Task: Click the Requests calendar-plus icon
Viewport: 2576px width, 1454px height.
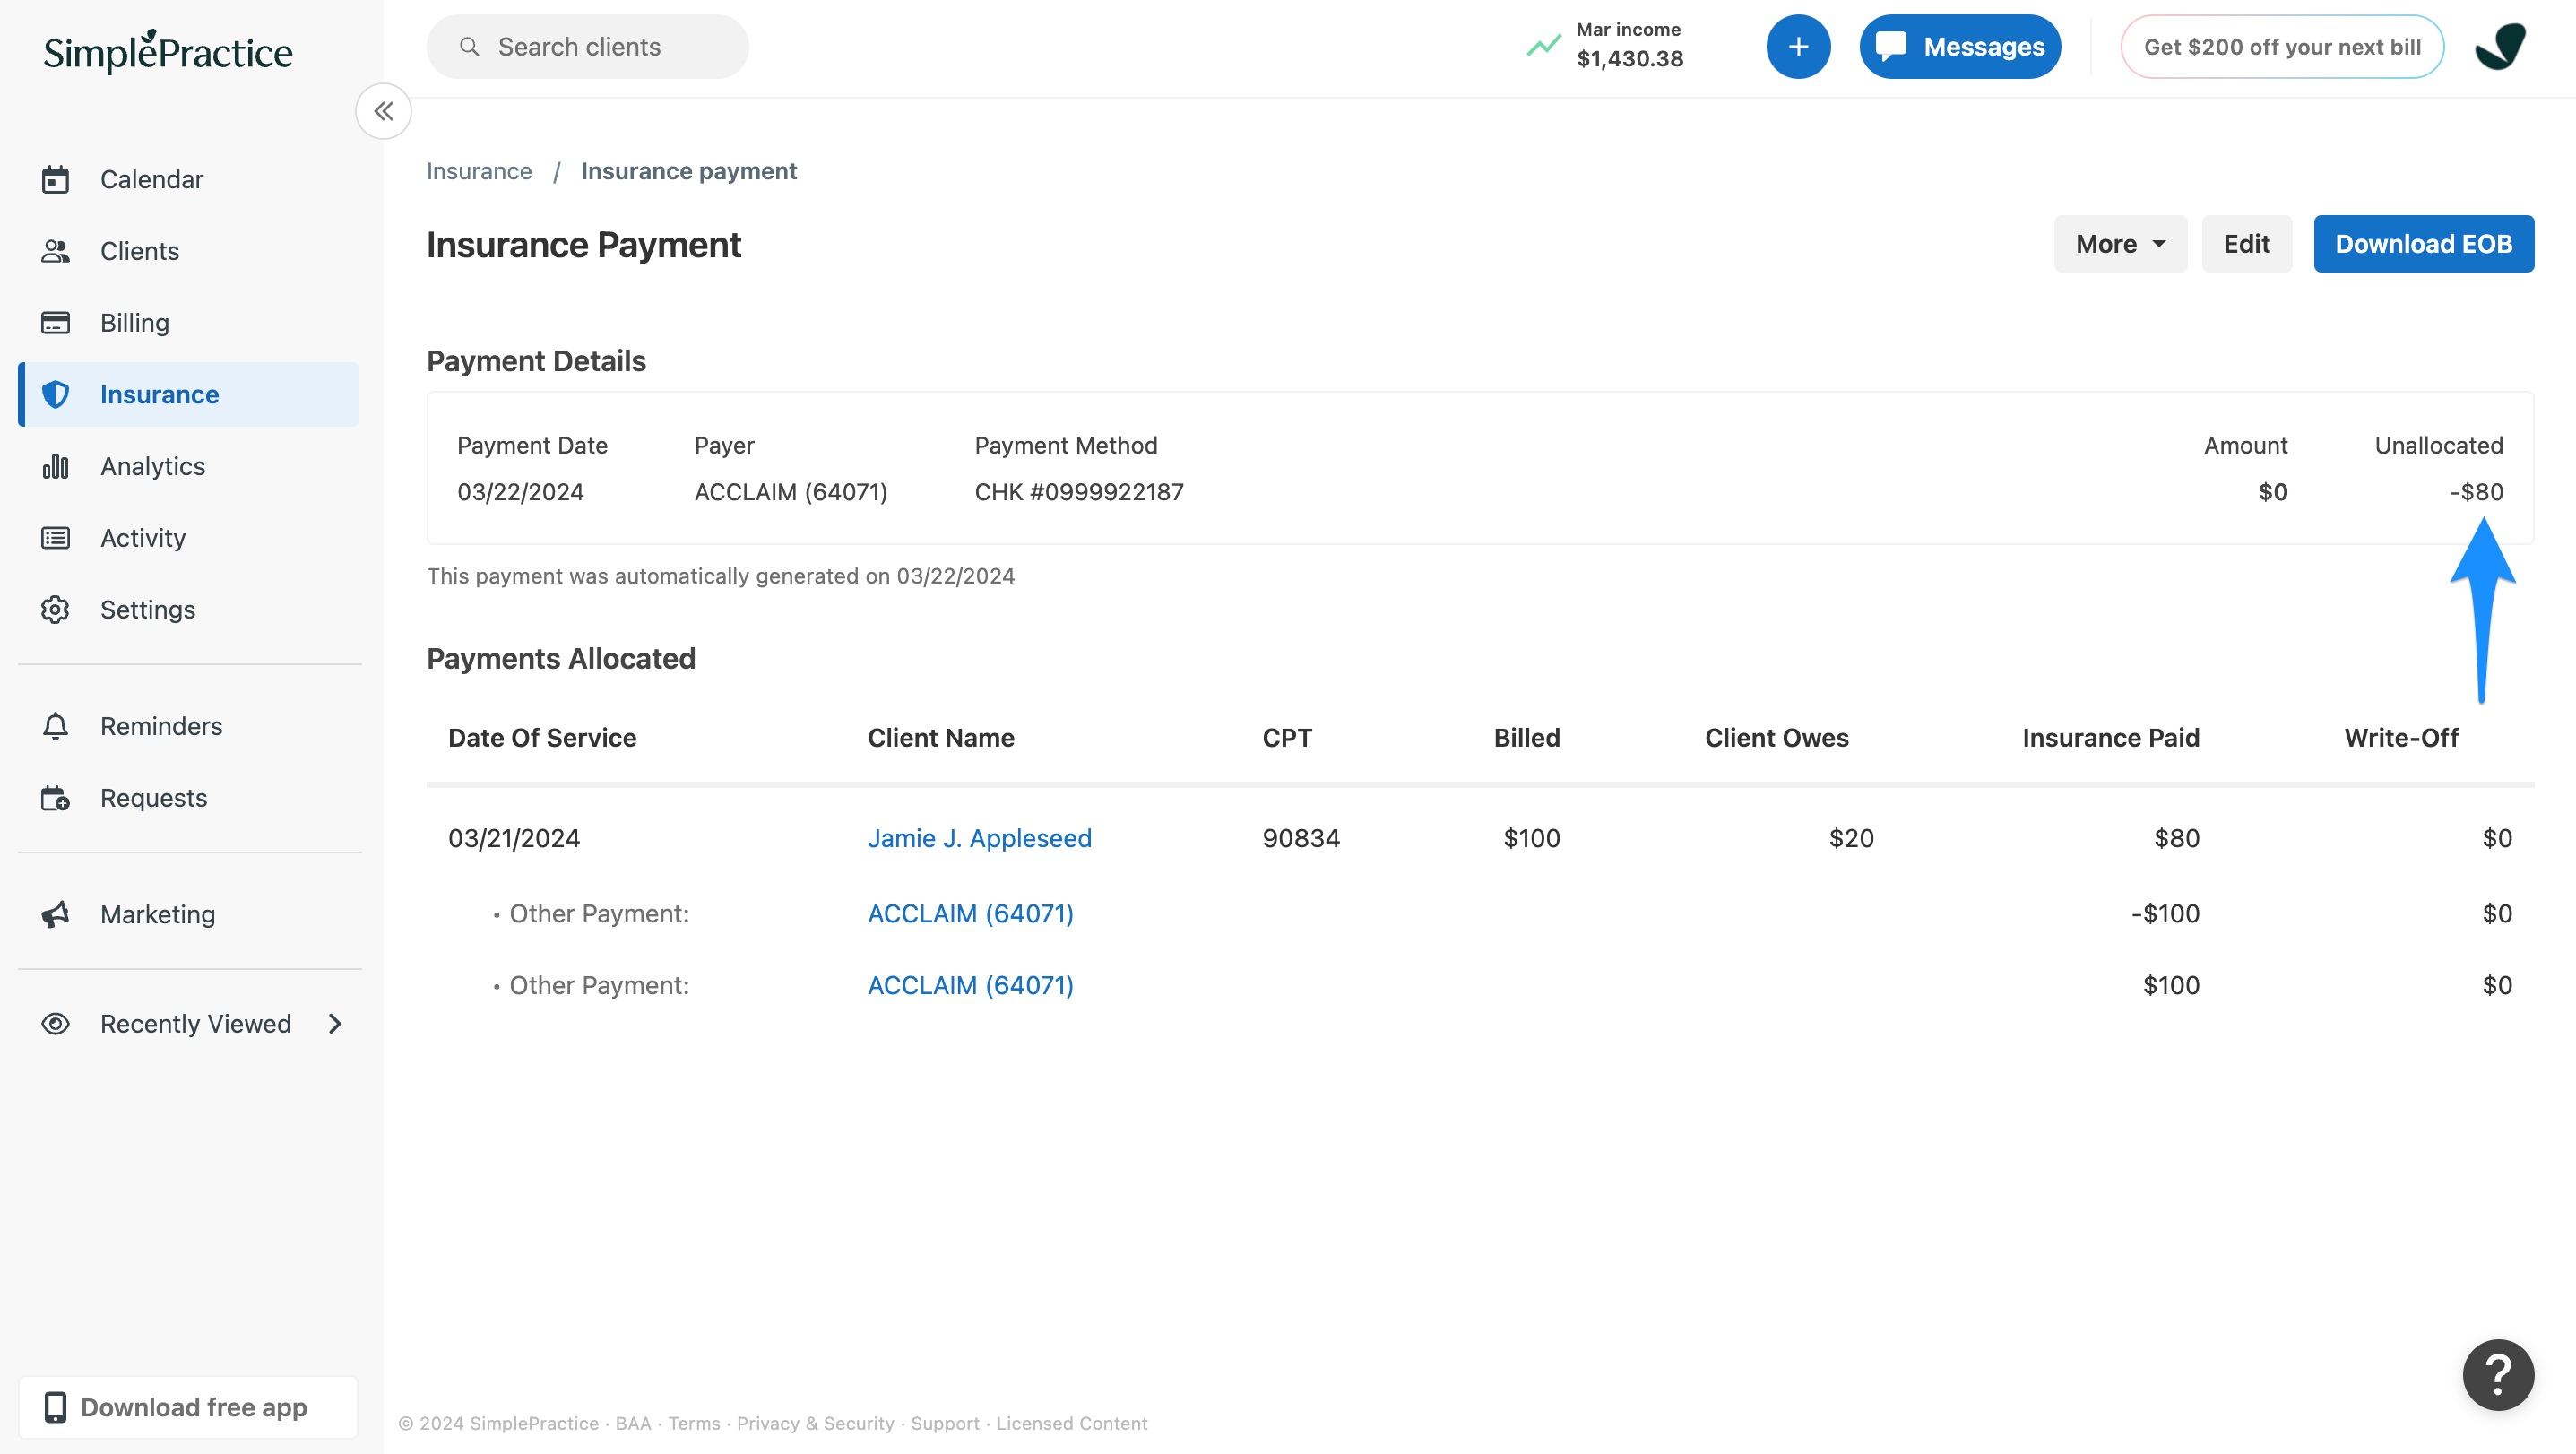Action: pos(55,798)
